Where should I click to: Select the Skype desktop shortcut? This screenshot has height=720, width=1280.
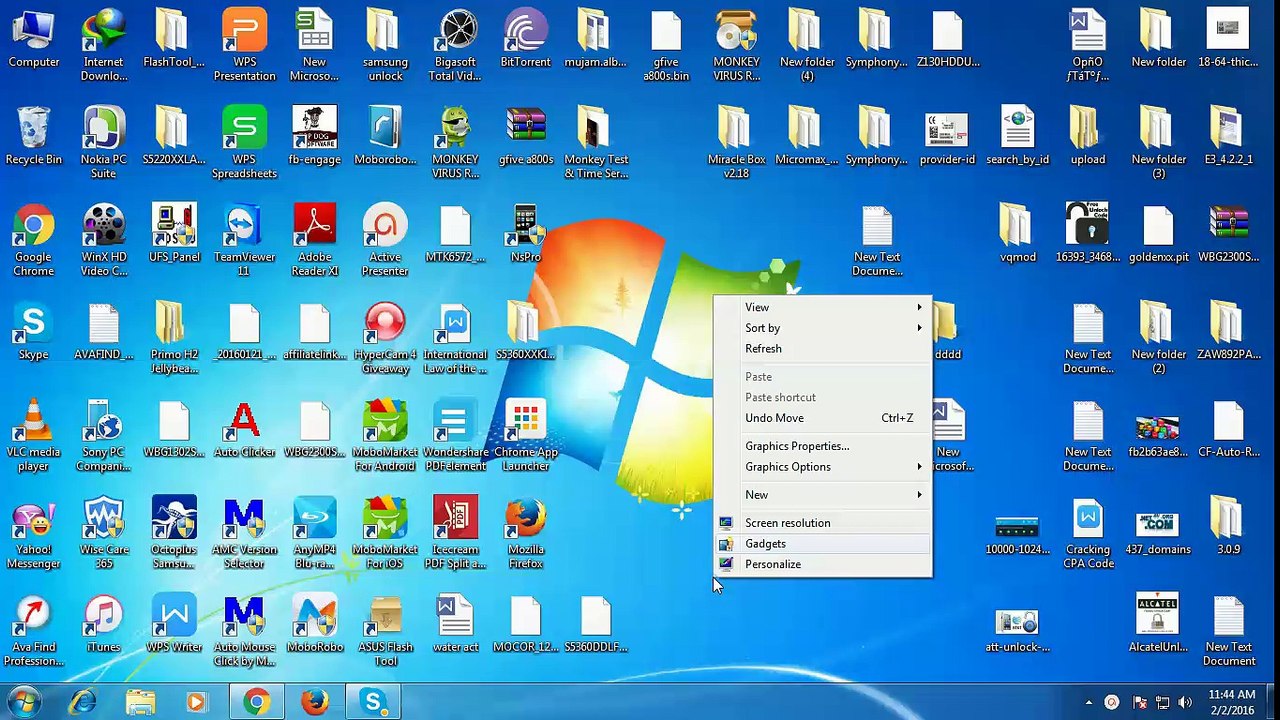coord(34,333)
